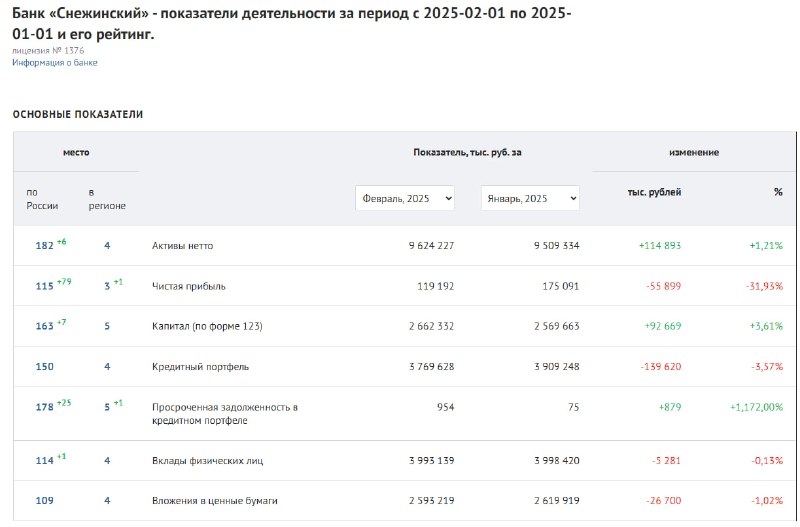The height and width of the screenshot is (527, 800).
Task: Click the Показатель, тыс. руб. за header
Action: point(467,152)
